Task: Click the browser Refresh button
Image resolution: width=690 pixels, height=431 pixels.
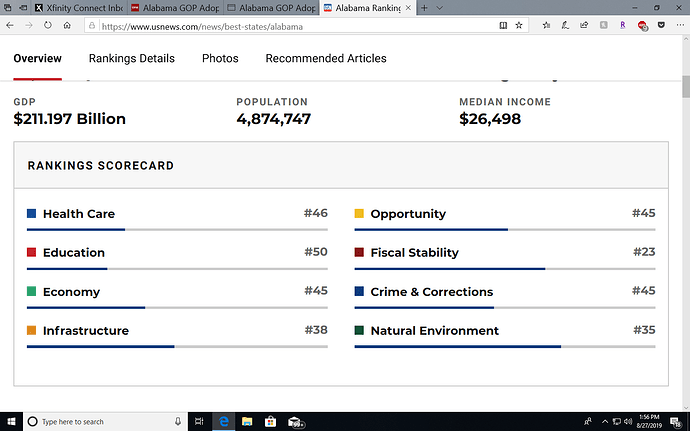Action: click(49, 25)
